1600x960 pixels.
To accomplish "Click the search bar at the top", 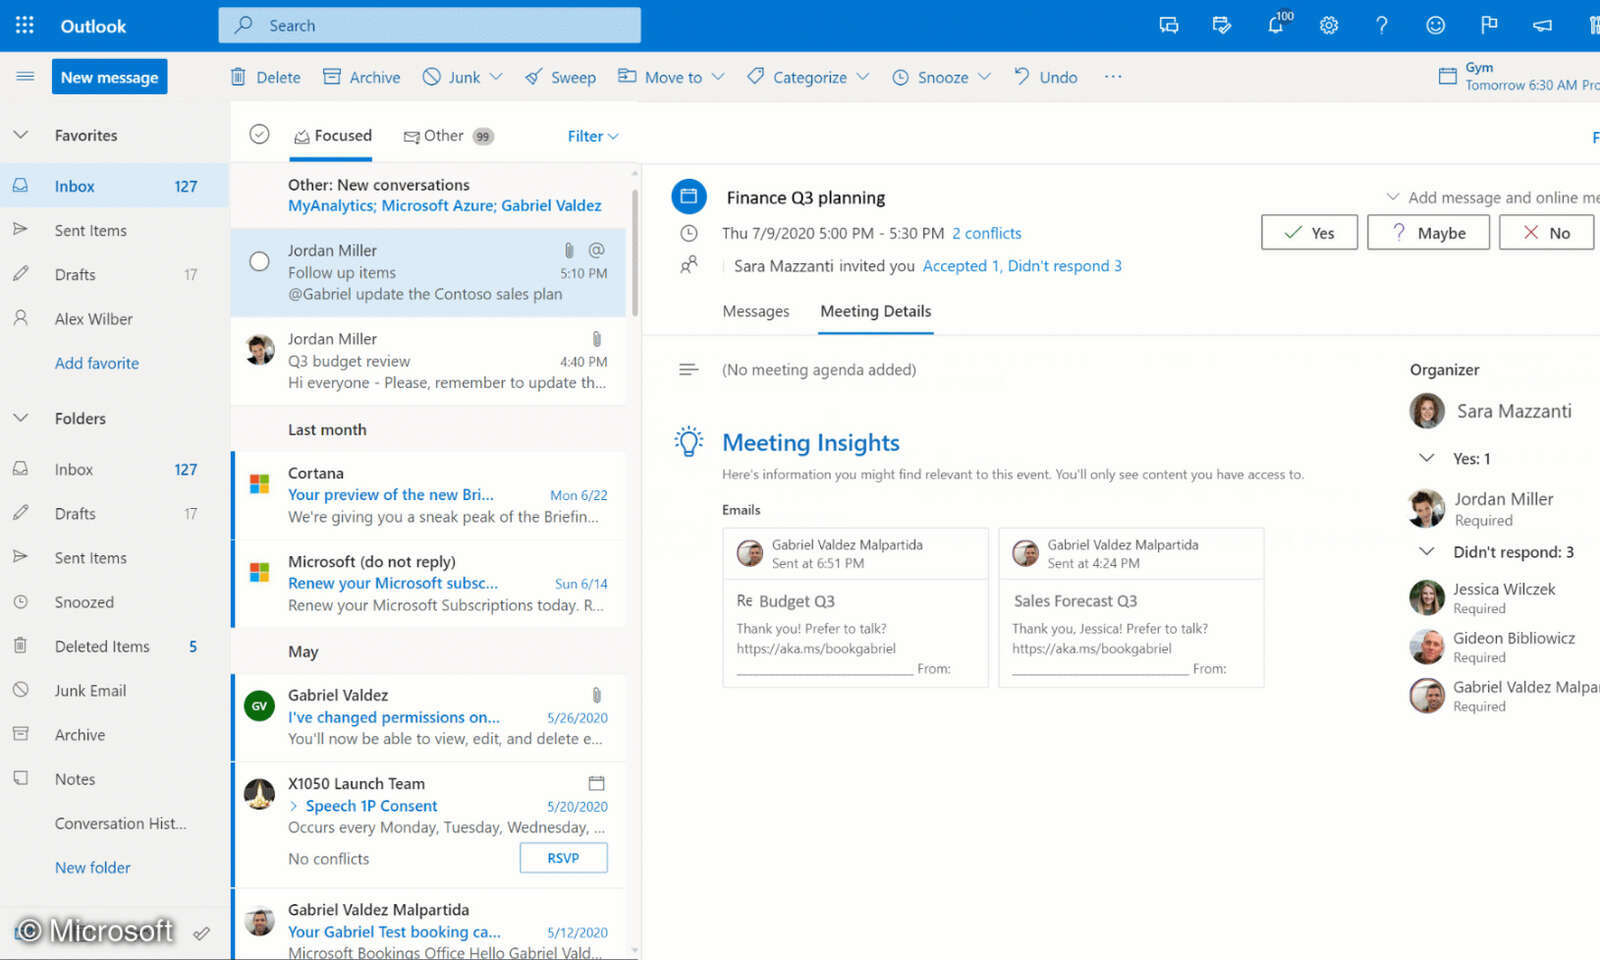I will (x=430, y=25).
